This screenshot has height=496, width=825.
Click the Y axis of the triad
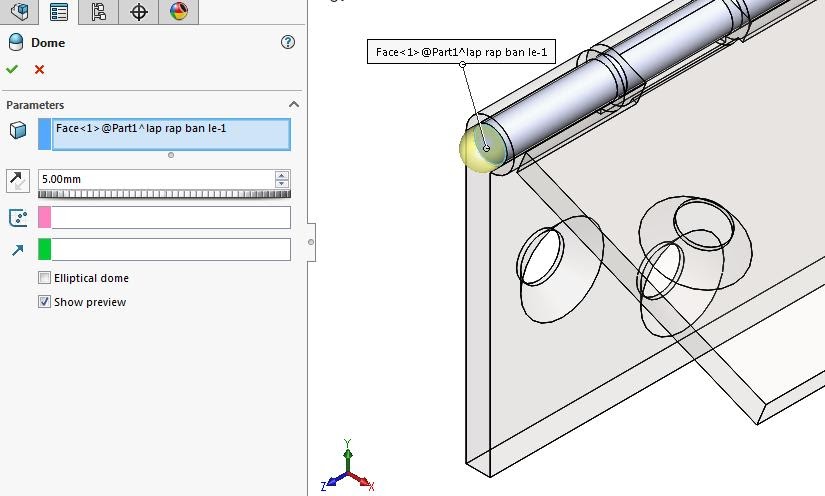(x=347, y=452)
